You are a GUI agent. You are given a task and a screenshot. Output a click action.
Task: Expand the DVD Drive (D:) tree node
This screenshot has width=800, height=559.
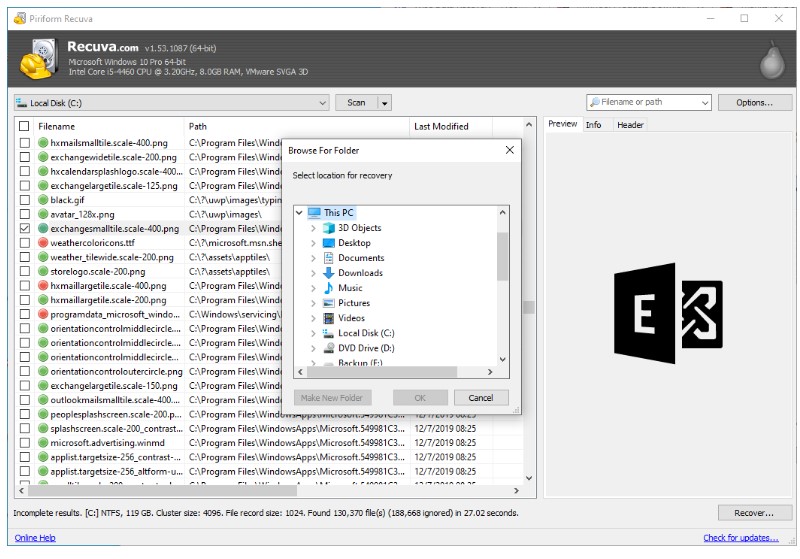coord(313,348)
